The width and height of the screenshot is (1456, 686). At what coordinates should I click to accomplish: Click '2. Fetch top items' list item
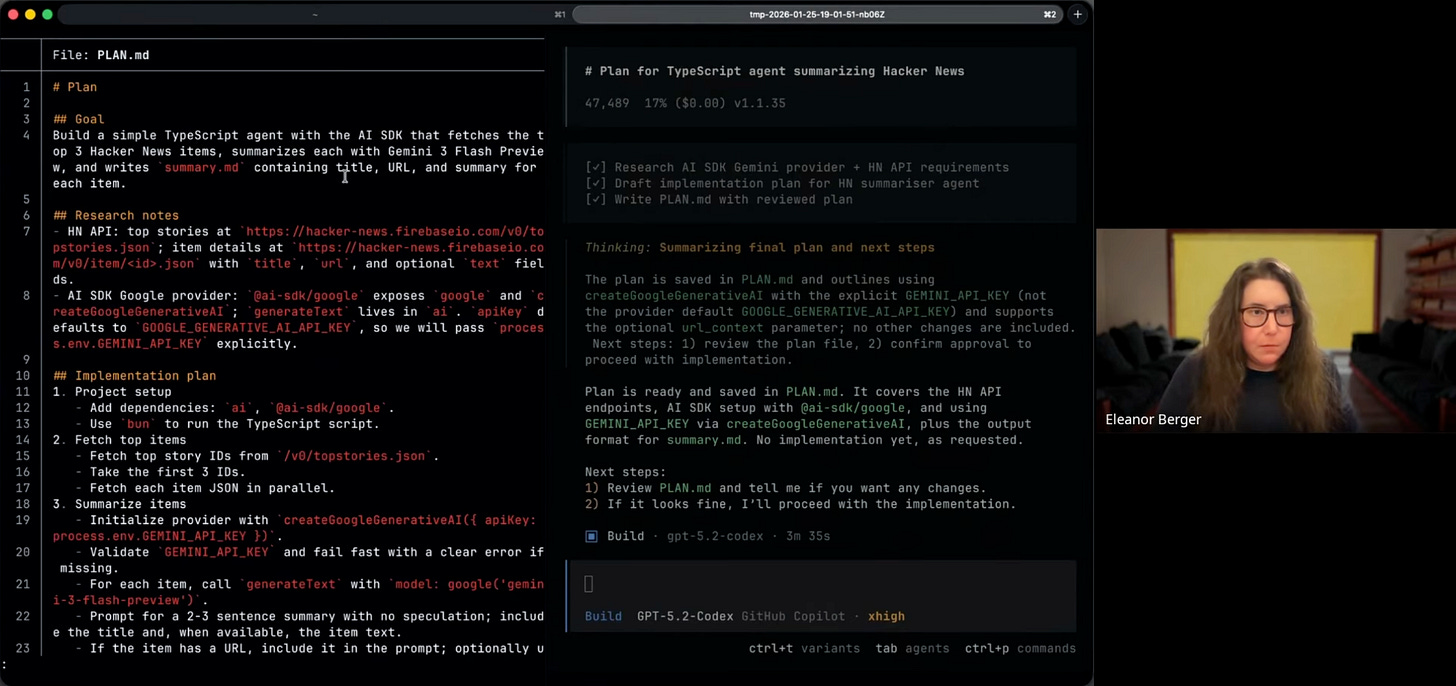[120, 440]
